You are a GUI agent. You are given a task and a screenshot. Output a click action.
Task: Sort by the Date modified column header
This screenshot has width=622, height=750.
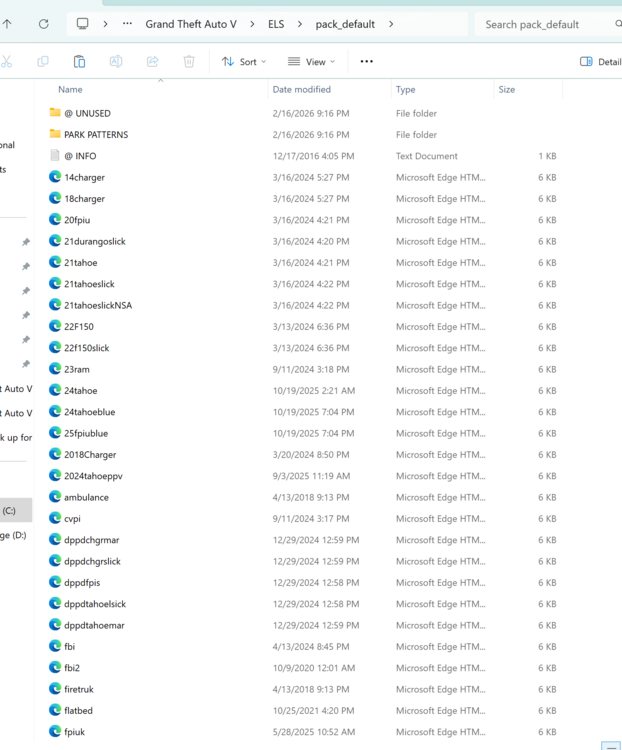[301, 89]
